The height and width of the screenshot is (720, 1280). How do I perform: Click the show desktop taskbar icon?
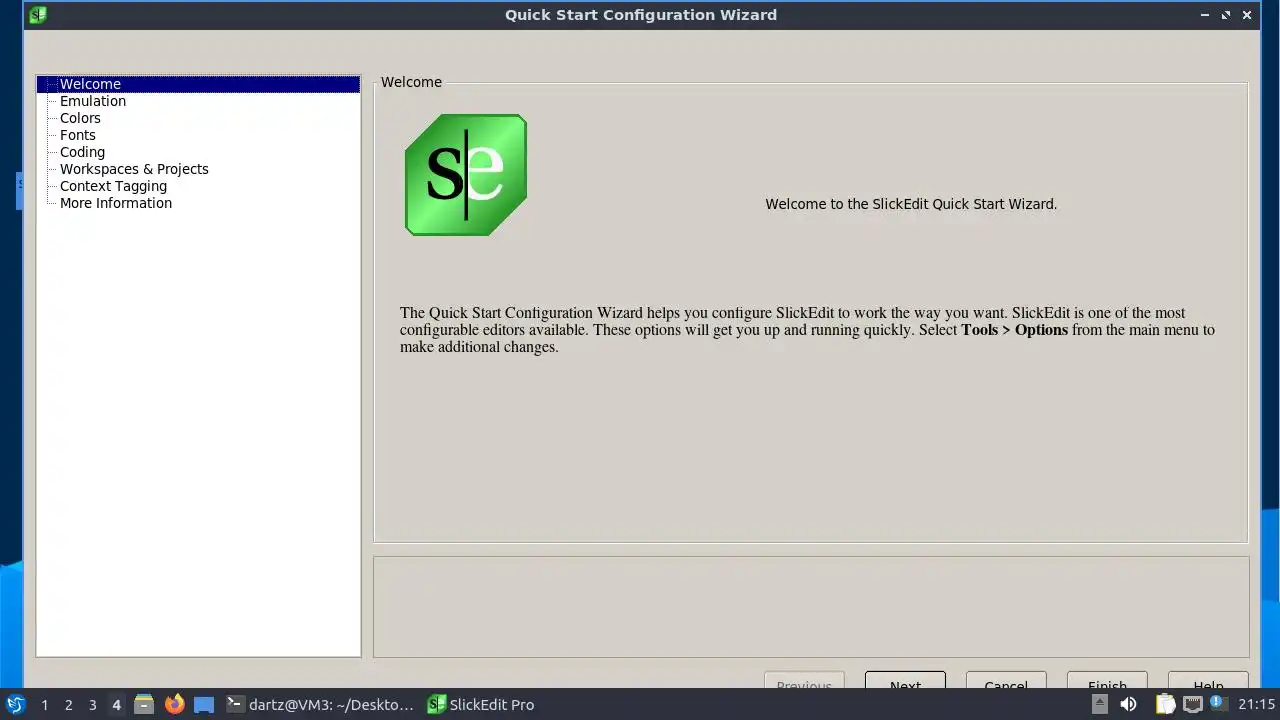(x=204, y=704)
